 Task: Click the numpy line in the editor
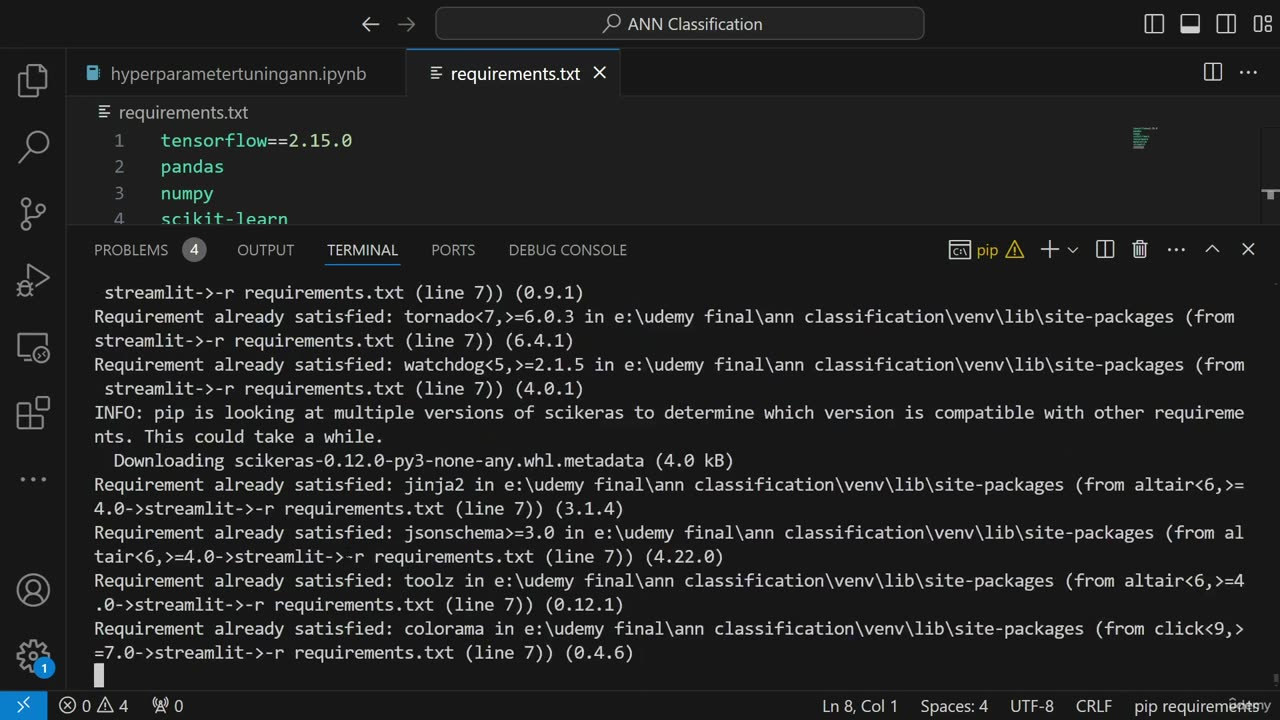(x=187, y=193)
